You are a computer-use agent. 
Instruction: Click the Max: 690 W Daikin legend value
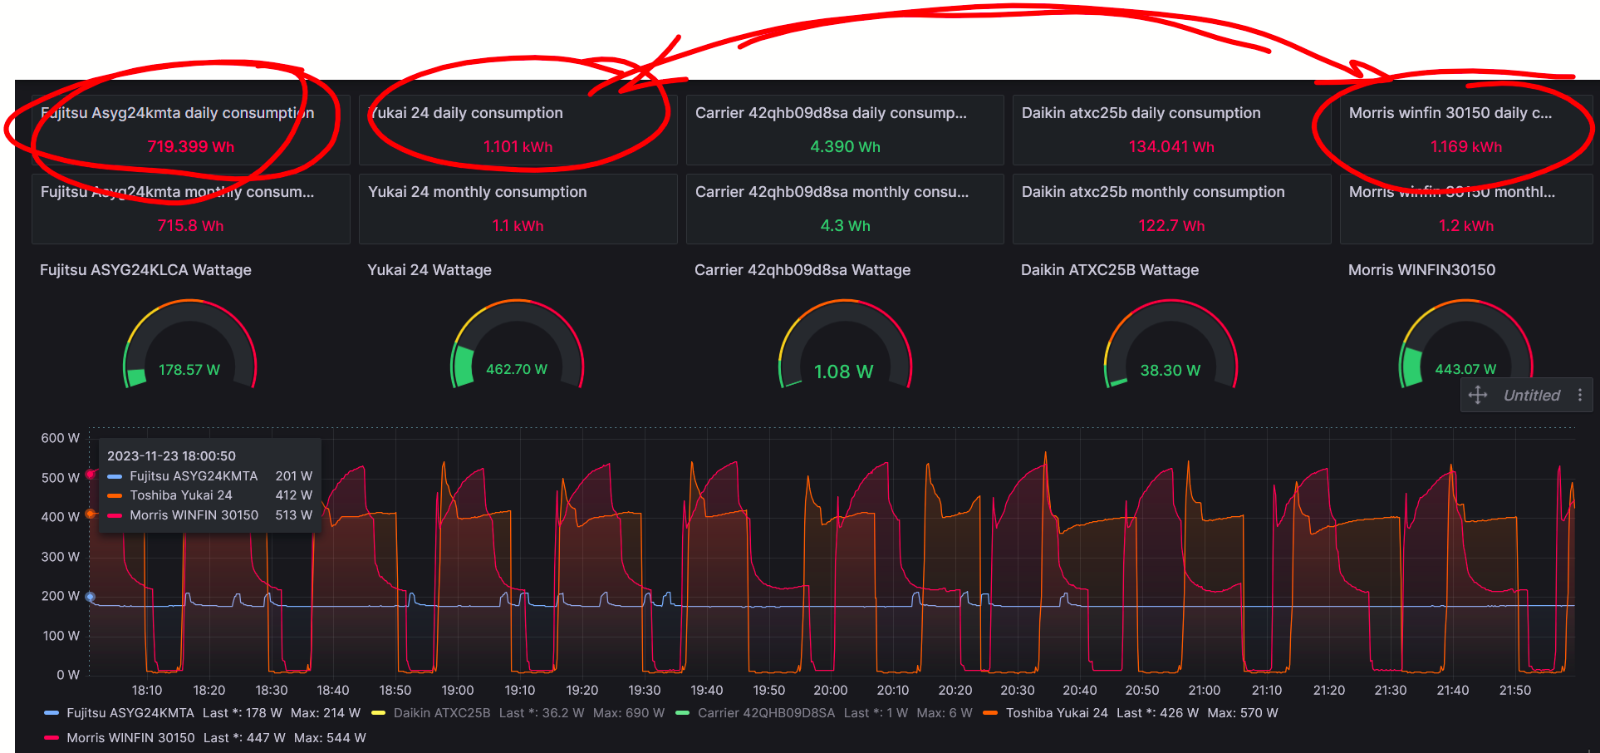(x=629, y=713)
